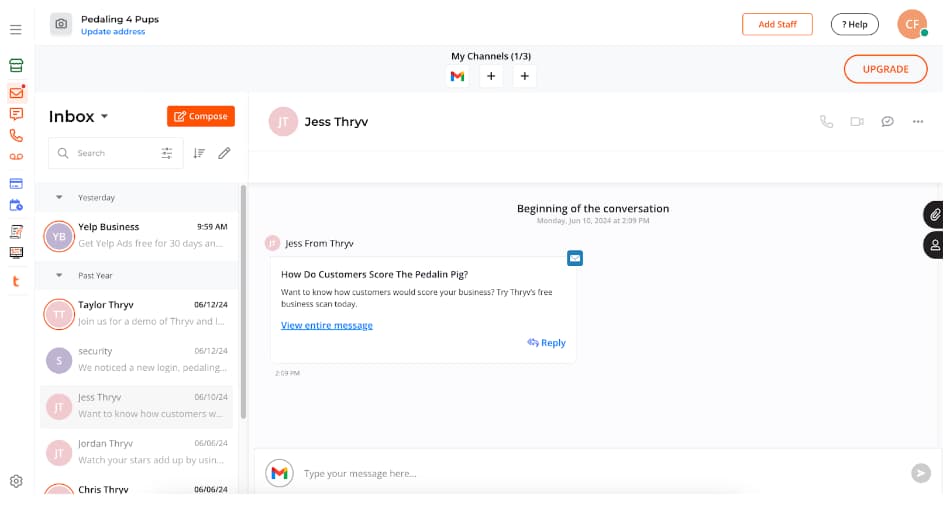946x508 pixels.
Task: Add a third channel with last plus
Action: pyautogui.click(x=524, y=76)
